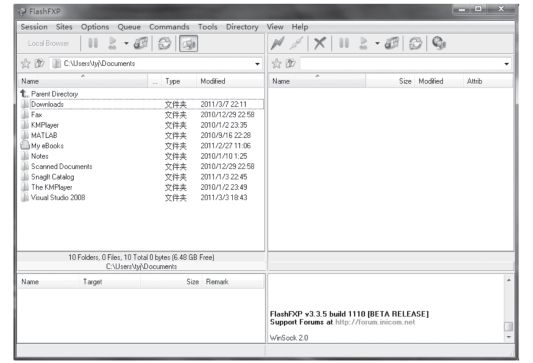Sort remote files by Size column

pos(390,81)
